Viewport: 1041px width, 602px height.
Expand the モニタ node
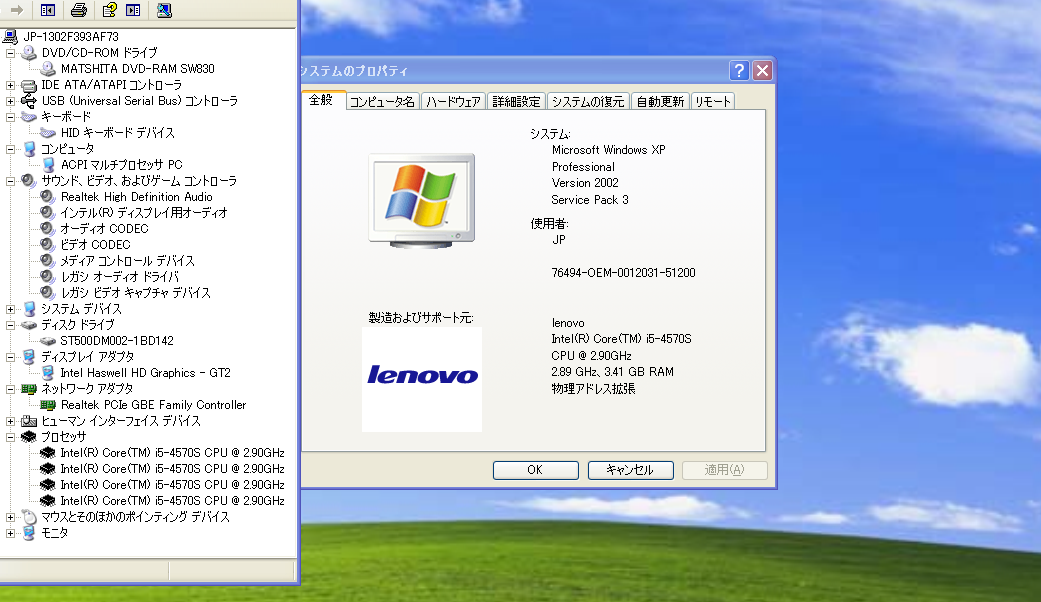point(10,532)
